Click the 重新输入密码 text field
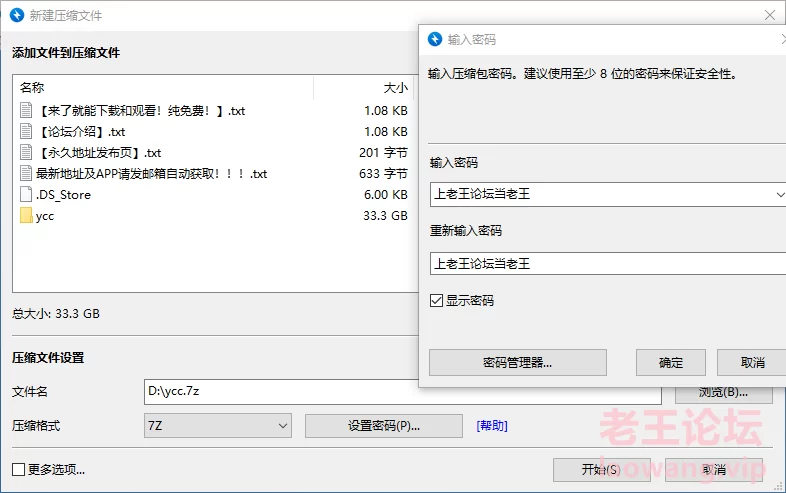 (x=608, y=263)
